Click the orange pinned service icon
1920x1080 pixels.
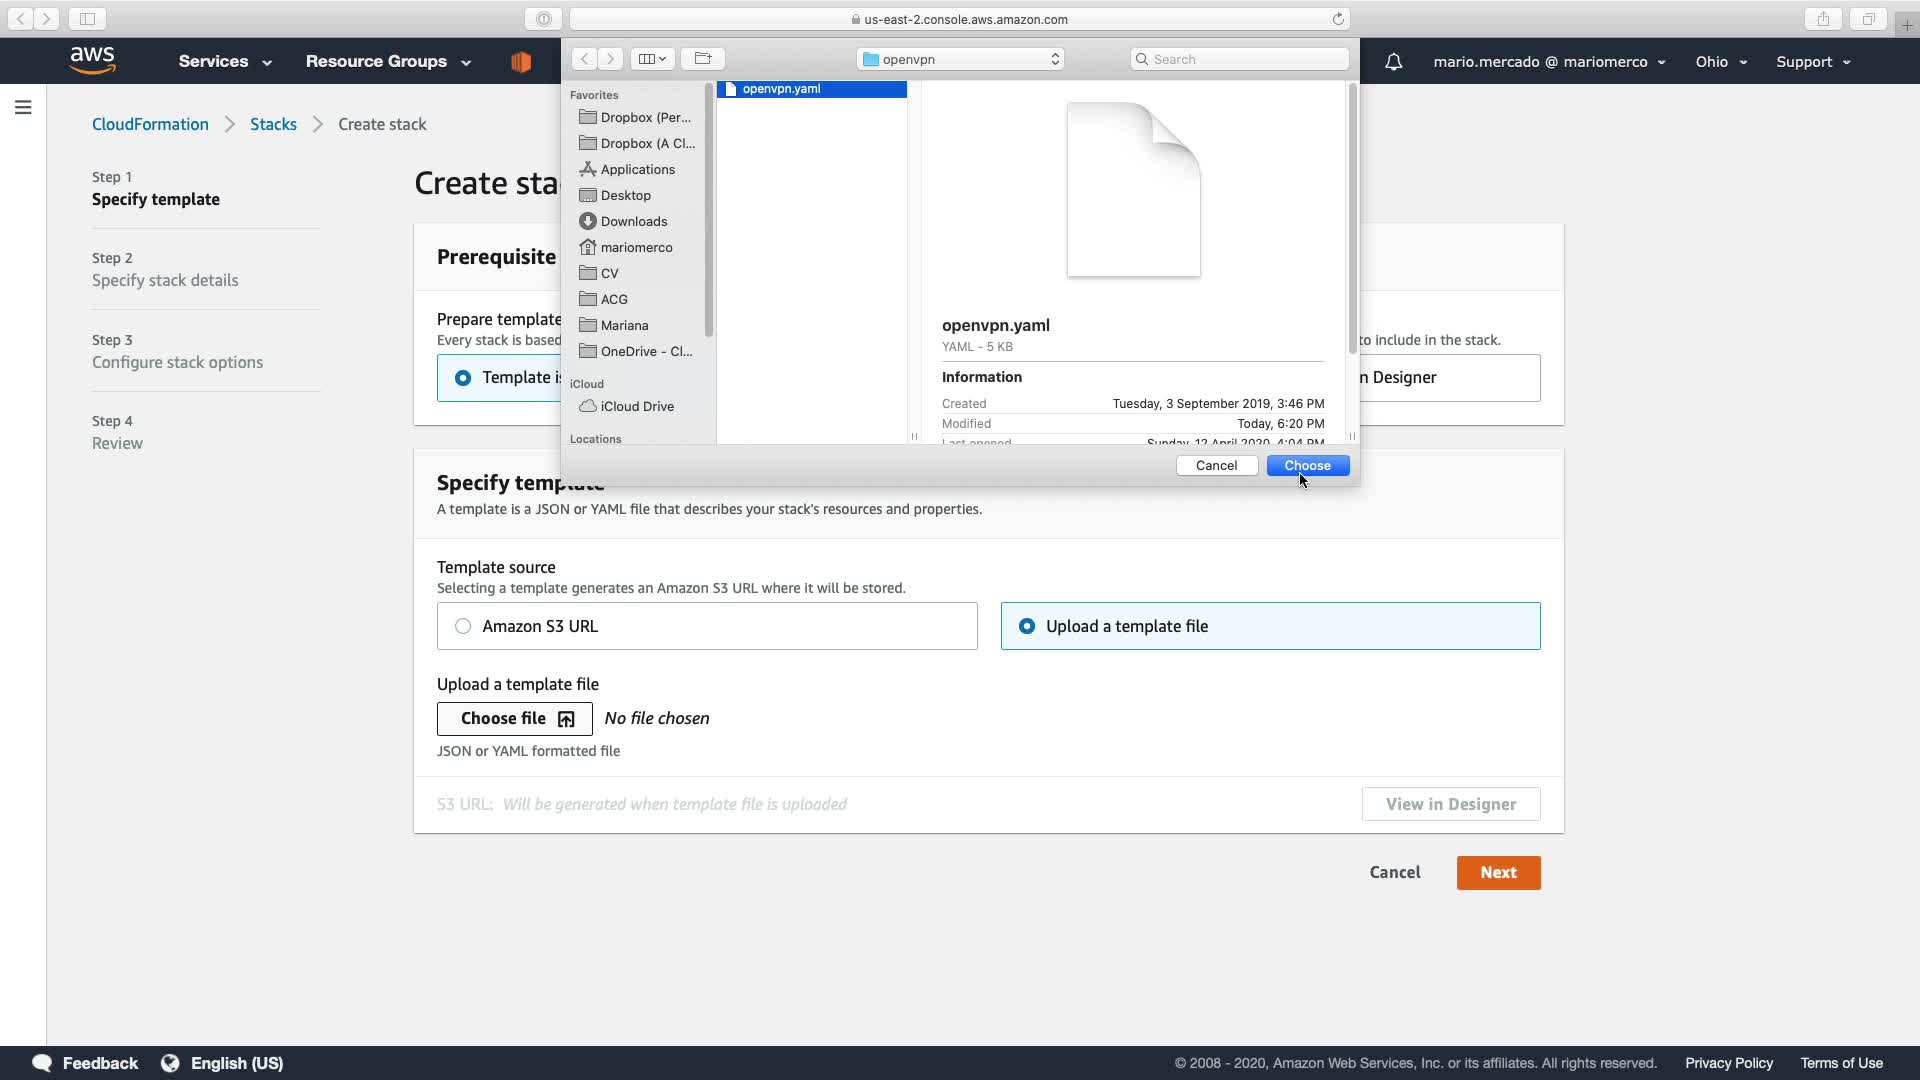(520, 62)
